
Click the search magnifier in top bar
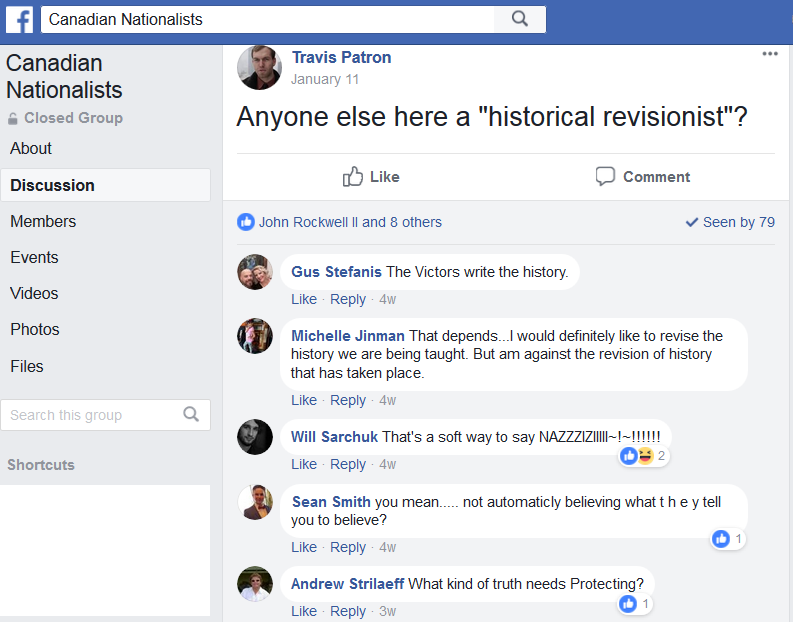pyautogui.click(x=520, y=19)
